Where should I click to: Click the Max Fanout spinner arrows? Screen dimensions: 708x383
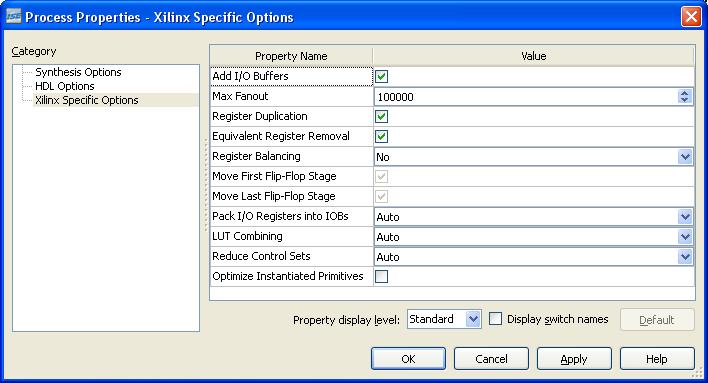684,96
